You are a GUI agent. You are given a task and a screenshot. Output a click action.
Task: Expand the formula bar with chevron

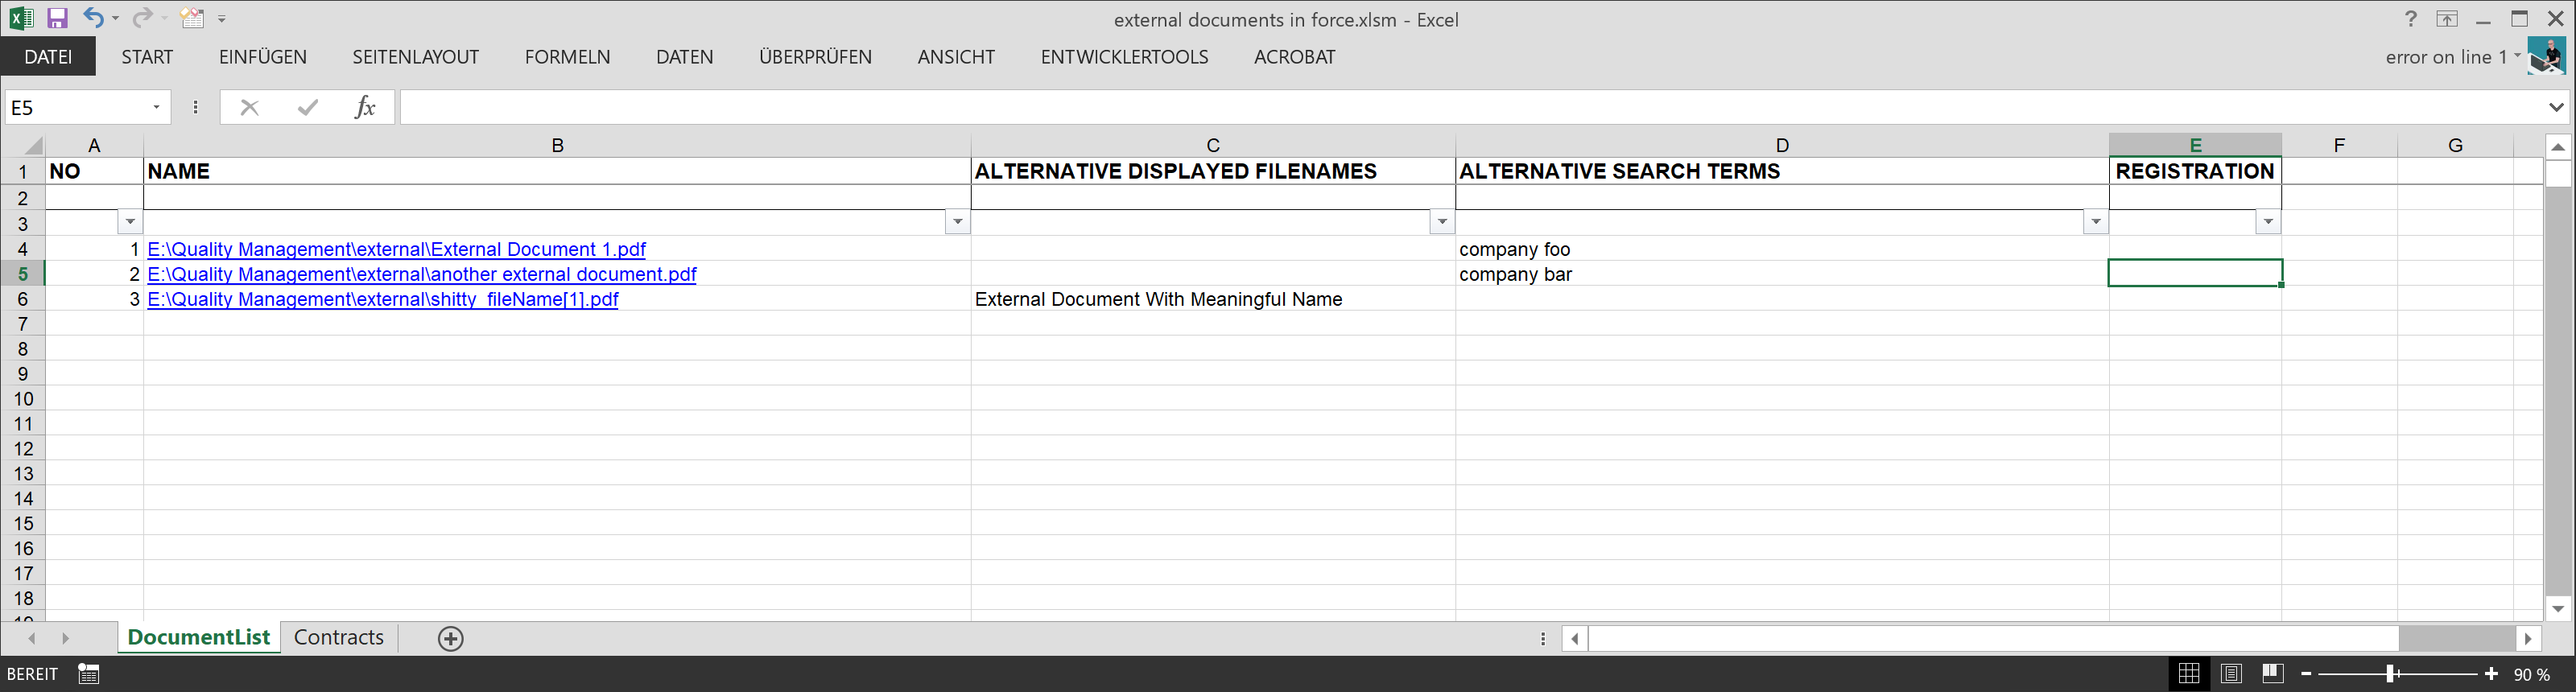click(x=2556, y=107)
